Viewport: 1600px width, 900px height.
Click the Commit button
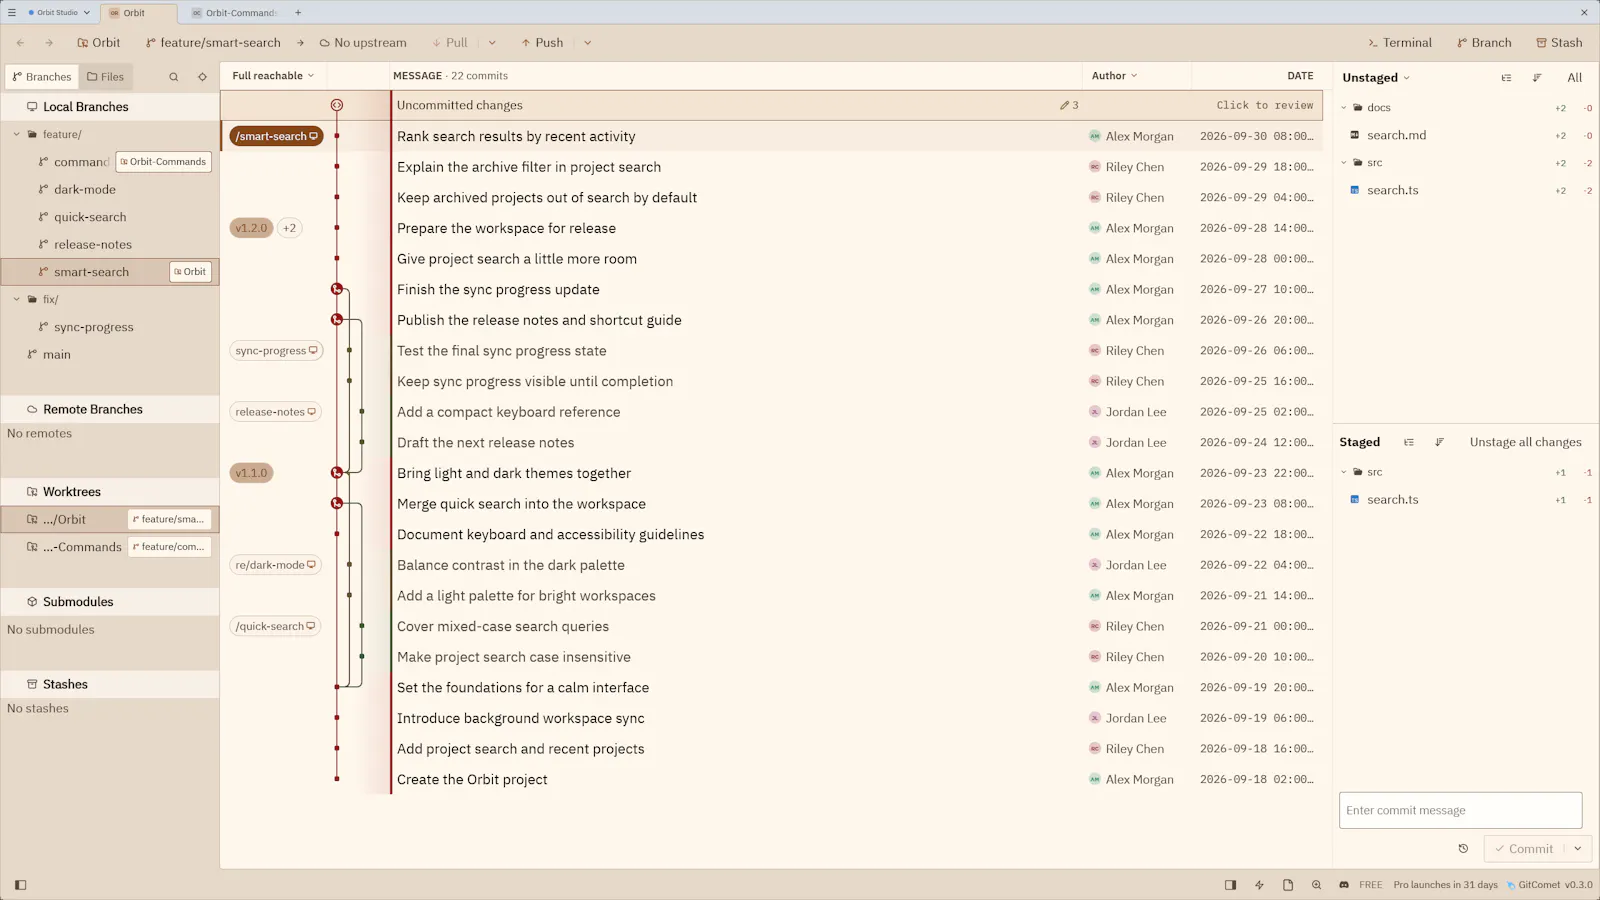point(1524,849)
